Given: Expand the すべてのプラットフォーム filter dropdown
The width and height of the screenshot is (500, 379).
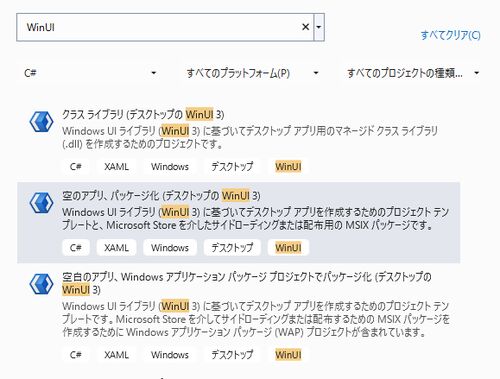Looking at the screenshot, I should [x=252, y=73].
